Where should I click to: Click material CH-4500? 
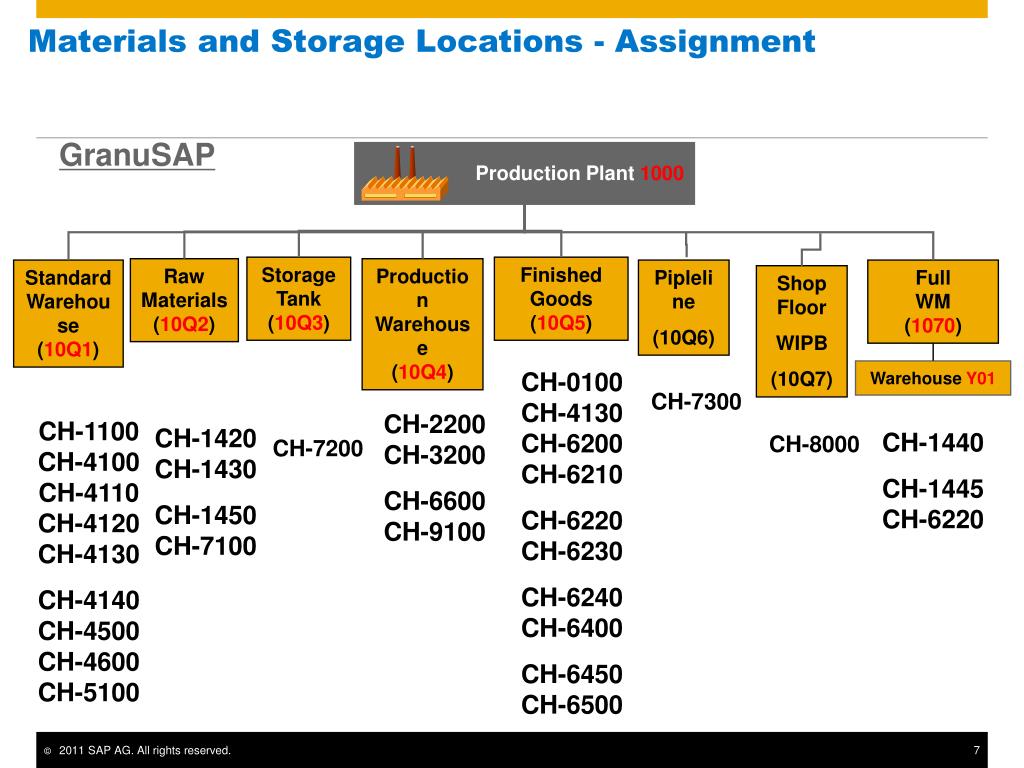[89, 631]
